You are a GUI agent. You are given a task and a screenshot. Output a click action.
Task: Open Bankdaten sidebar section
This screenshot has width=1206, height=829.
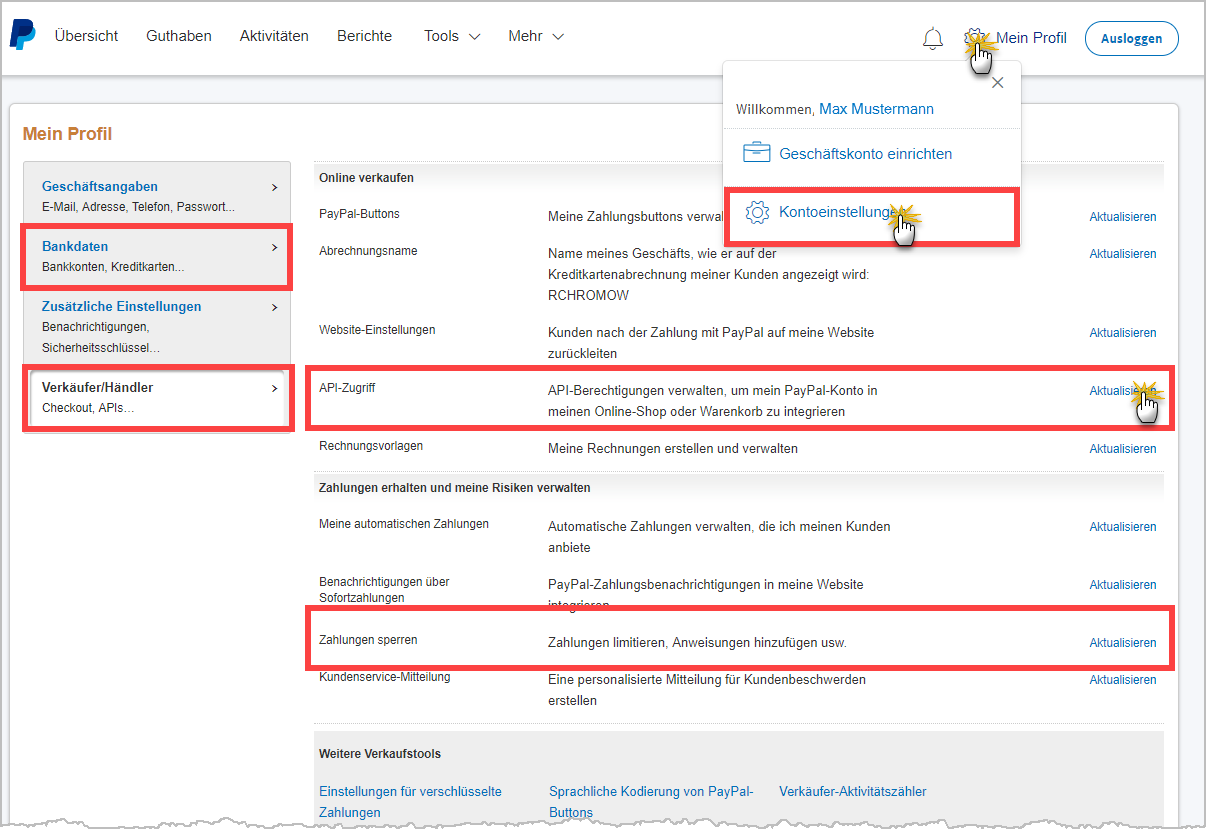(x=75, y=247)
